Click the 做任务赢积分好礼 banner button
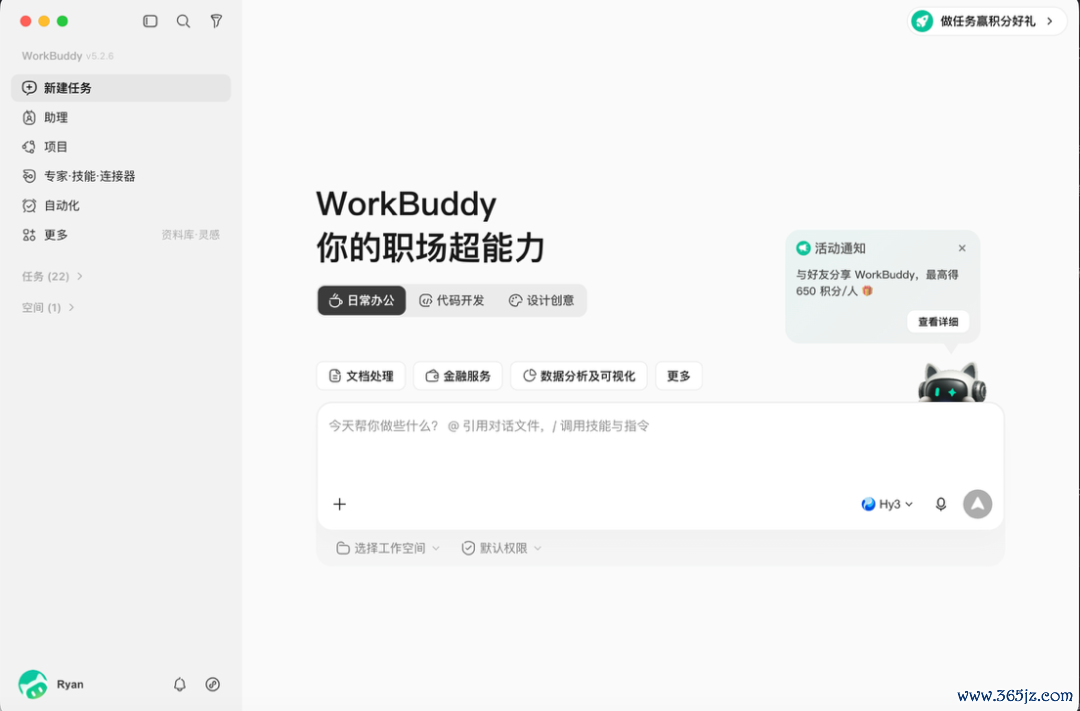This screenshot has height=711, width=1080. point(987,21)
